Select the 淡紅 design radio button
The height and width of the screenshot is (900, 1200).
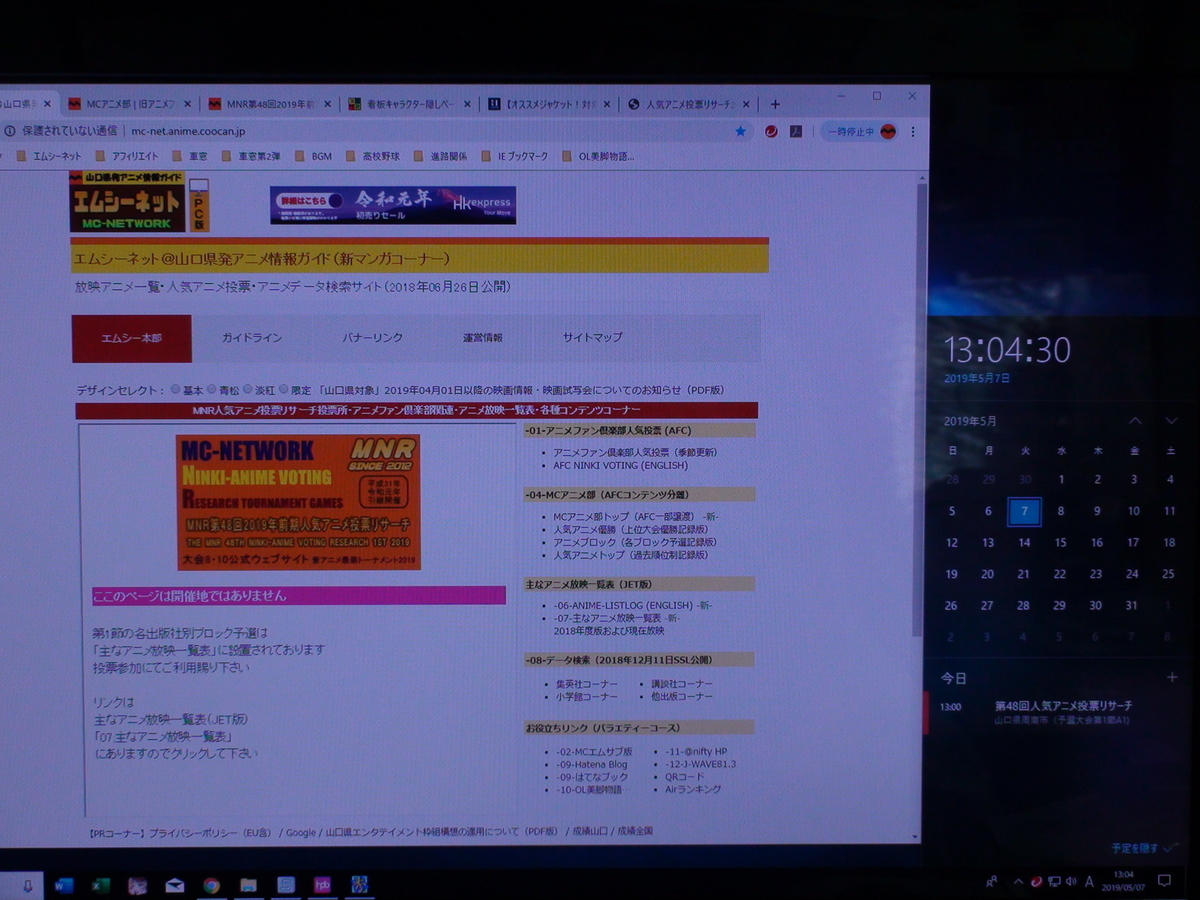click(x=247, y=389)
